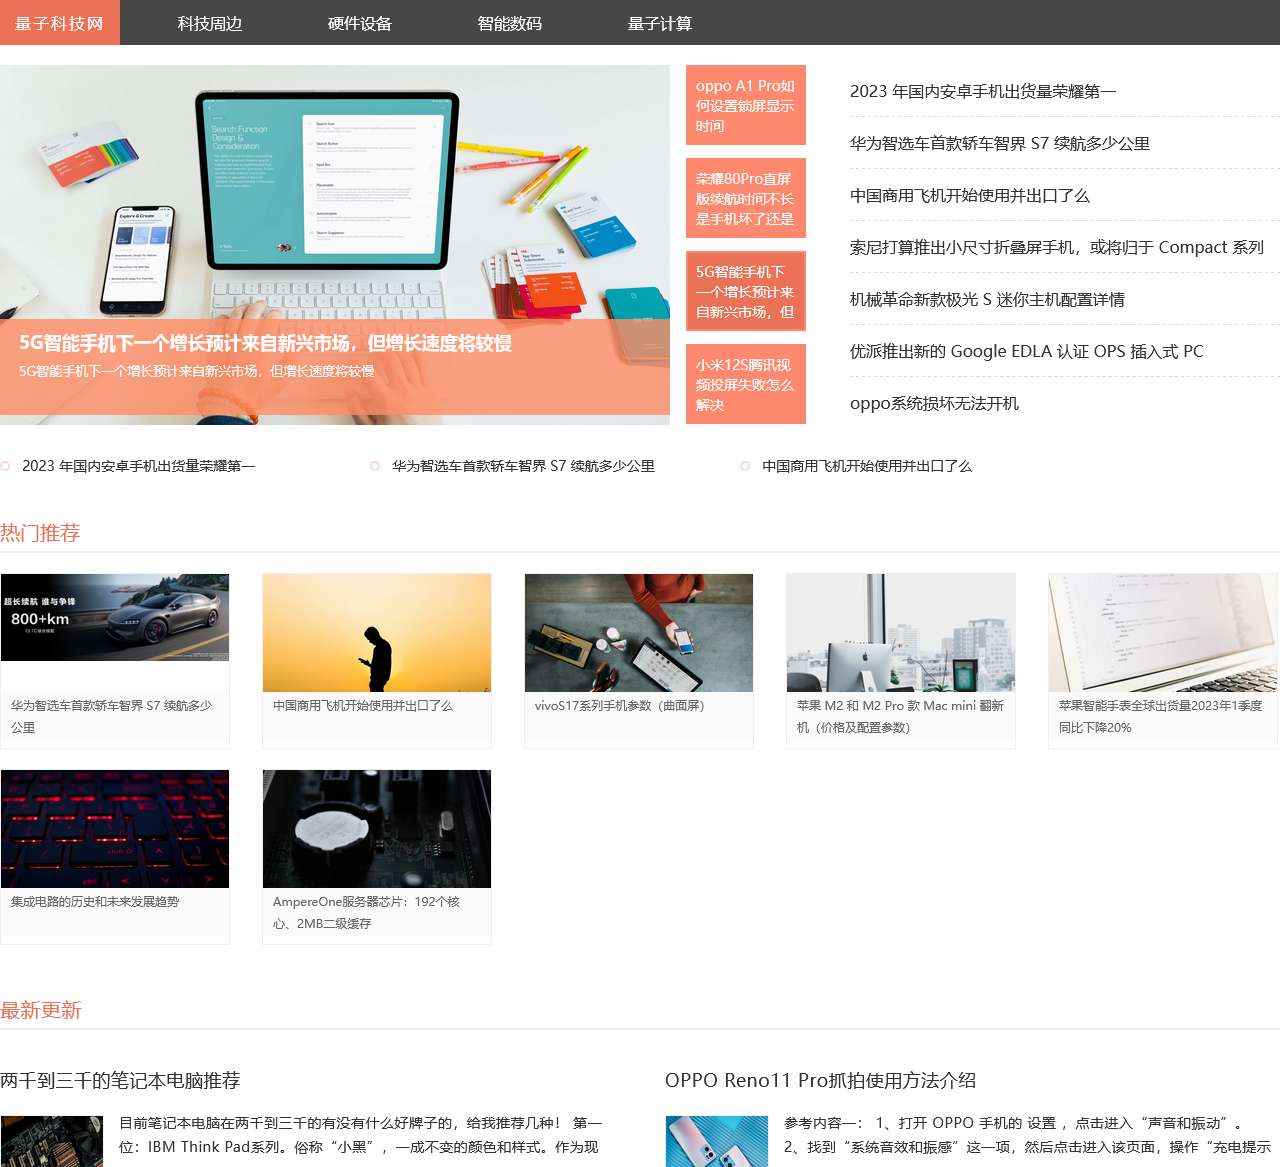Viewport: 1280px width, 1167px height.
Task: Open article OPPO Reno11 Pro抓拍使用方法介绍
Action: [822, 1081]
